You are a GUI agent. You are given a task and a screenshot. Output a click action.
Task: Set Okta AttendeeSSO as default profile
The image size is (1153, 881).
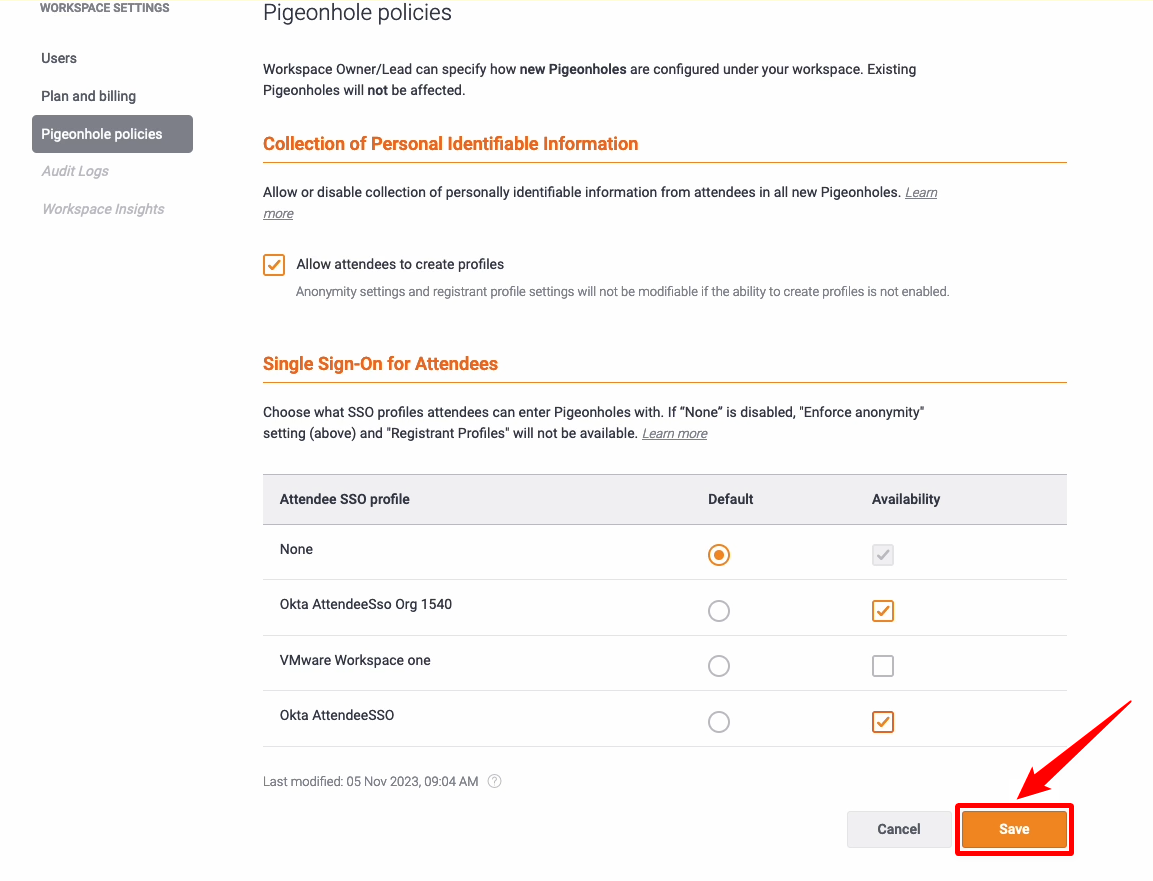tap(718, 722)
